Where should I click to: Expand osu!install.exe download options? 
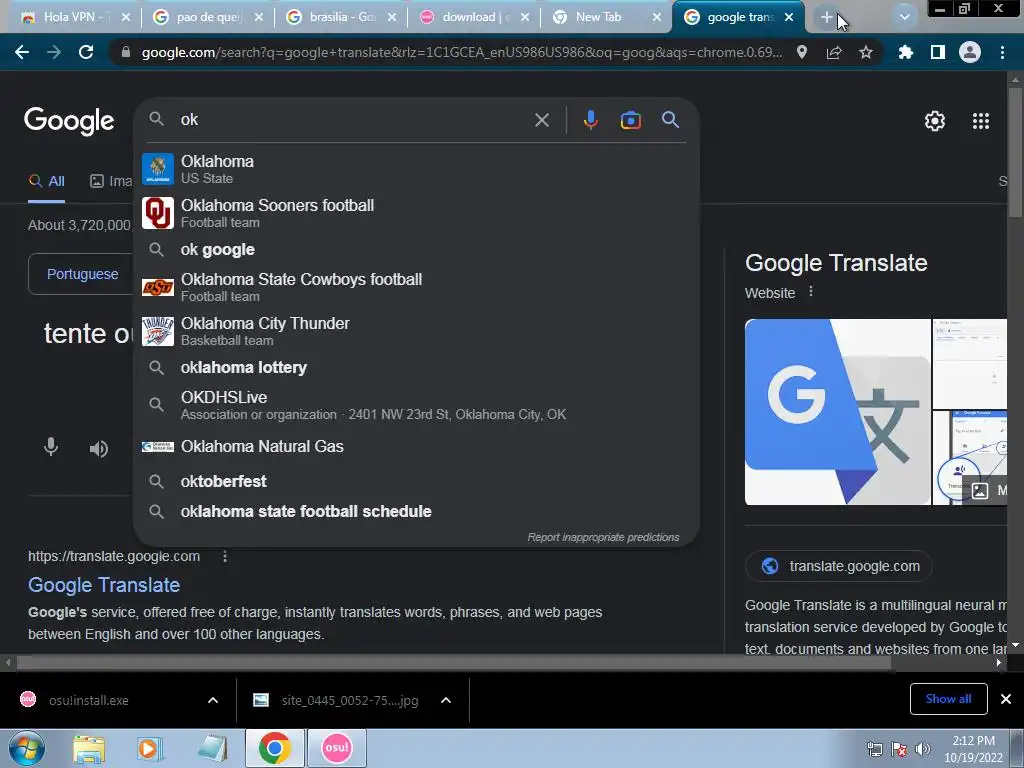pos(213,700)
